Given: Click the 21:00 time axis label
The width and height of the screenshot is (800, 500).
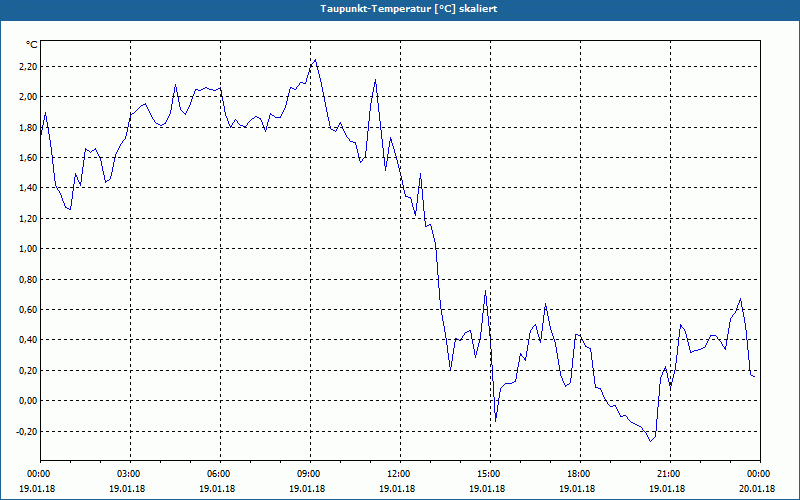Looking at the screenshot, I should coord(670,474).
